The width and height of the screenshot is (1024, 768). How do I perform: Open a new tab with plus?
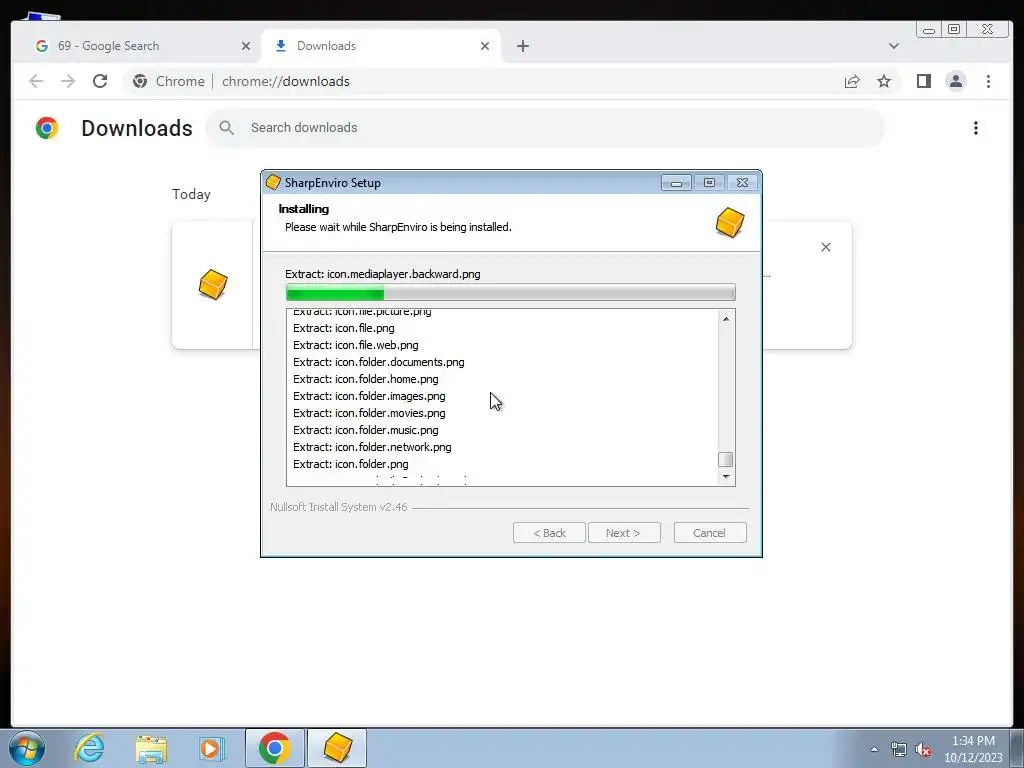522,46
